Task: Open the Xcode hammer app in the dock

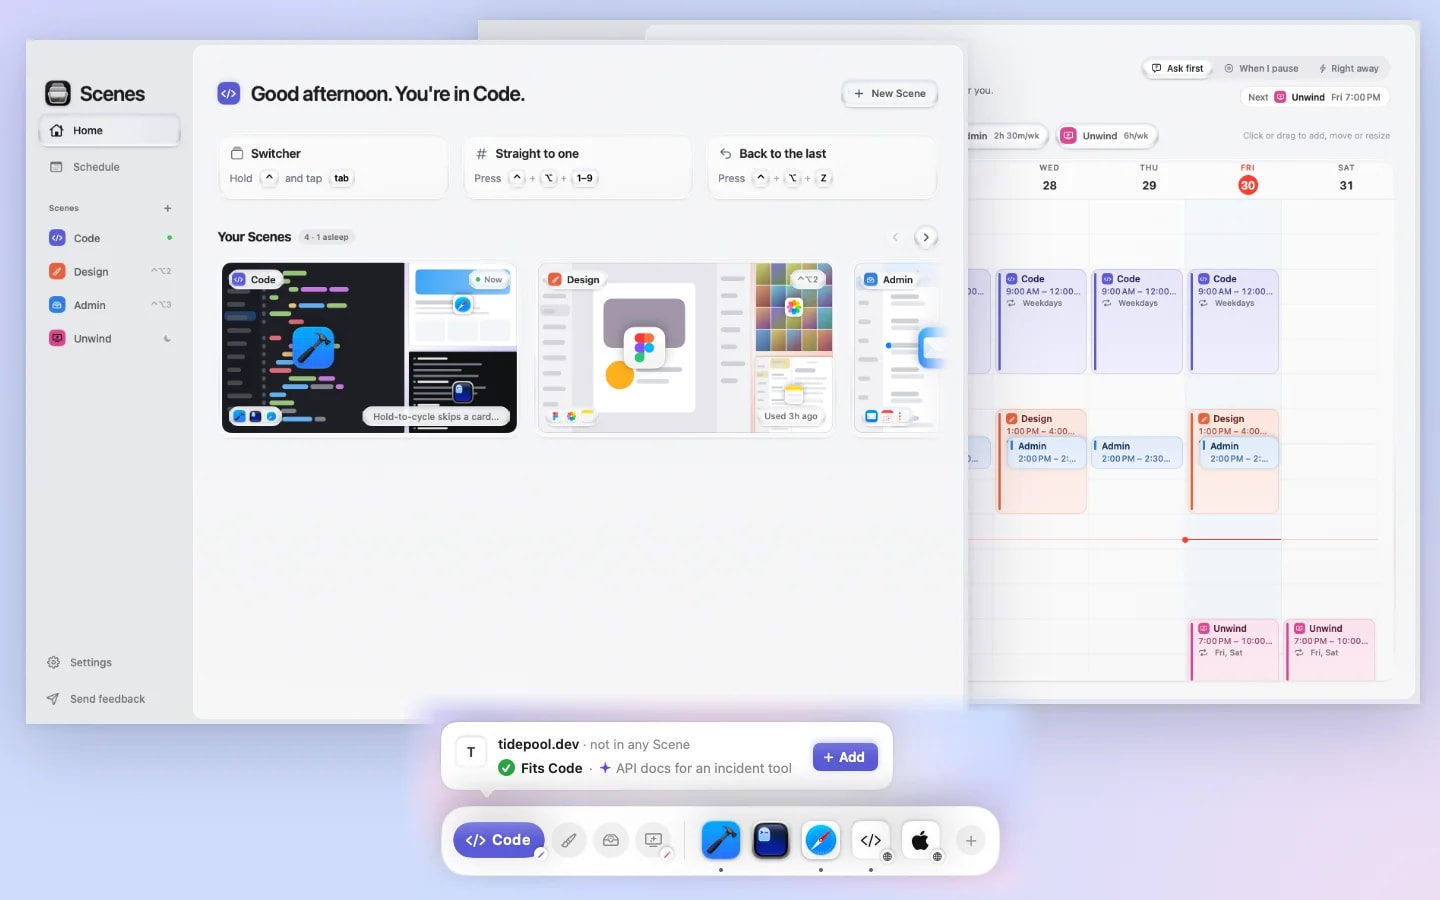Action: (x=721, y=840)
